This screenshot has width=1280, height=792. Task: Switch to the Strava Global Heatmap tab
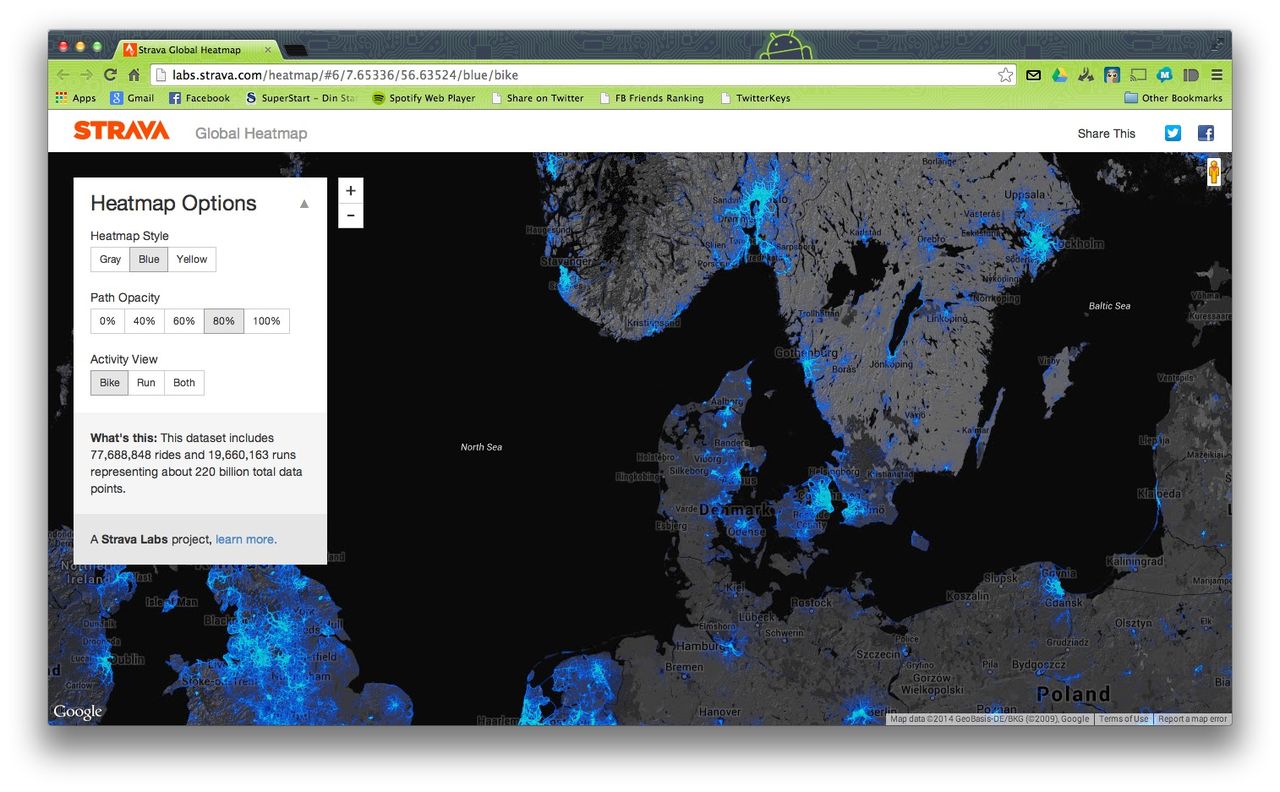(x=197, y=49)
